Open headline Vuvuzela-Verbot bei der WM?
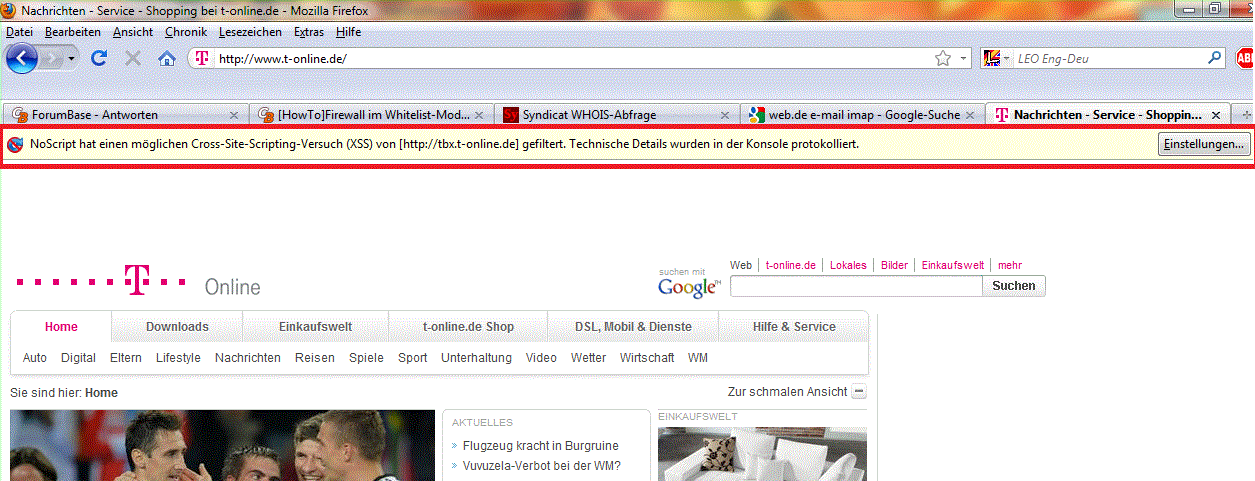Viewport: 1255px width, 481px height. 542,465
